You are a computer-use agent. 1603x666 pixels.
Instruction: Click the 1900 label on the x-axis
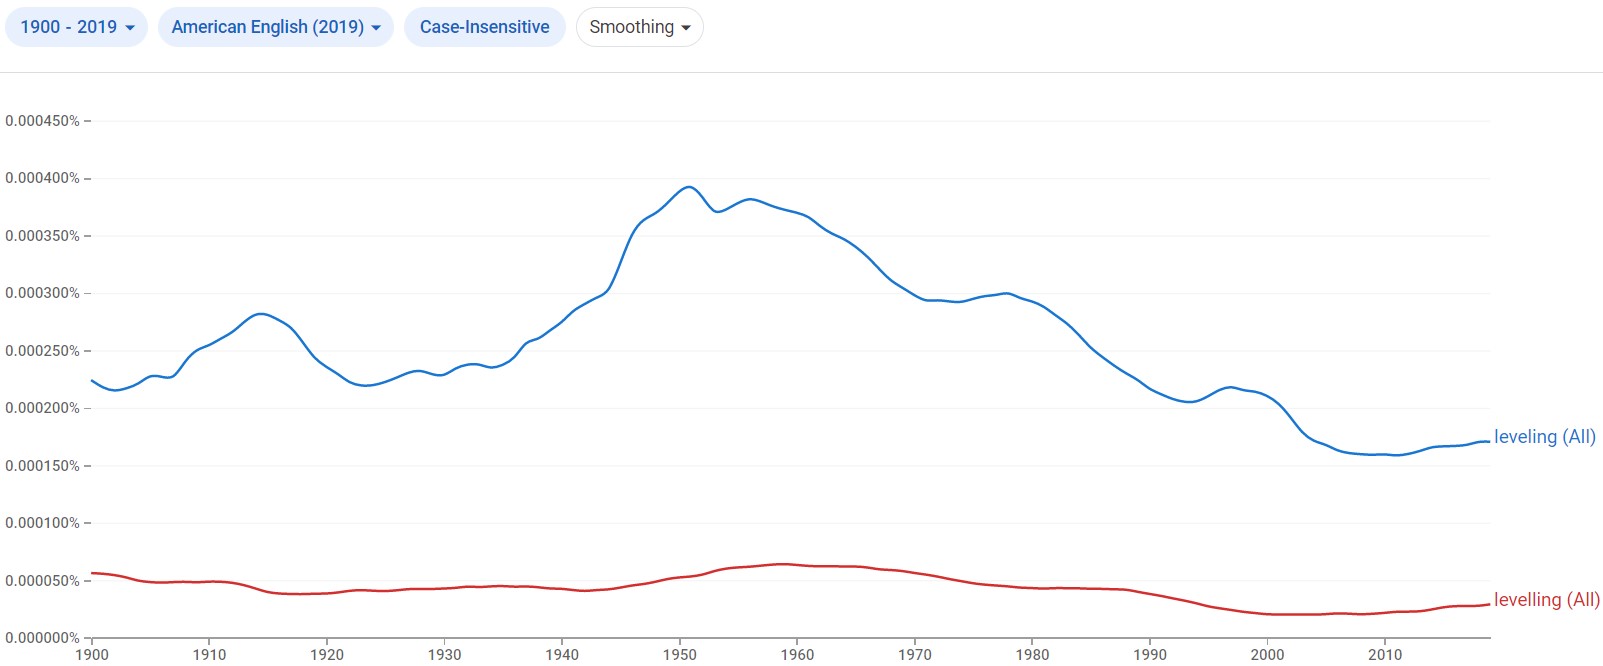tap(91, 654)
